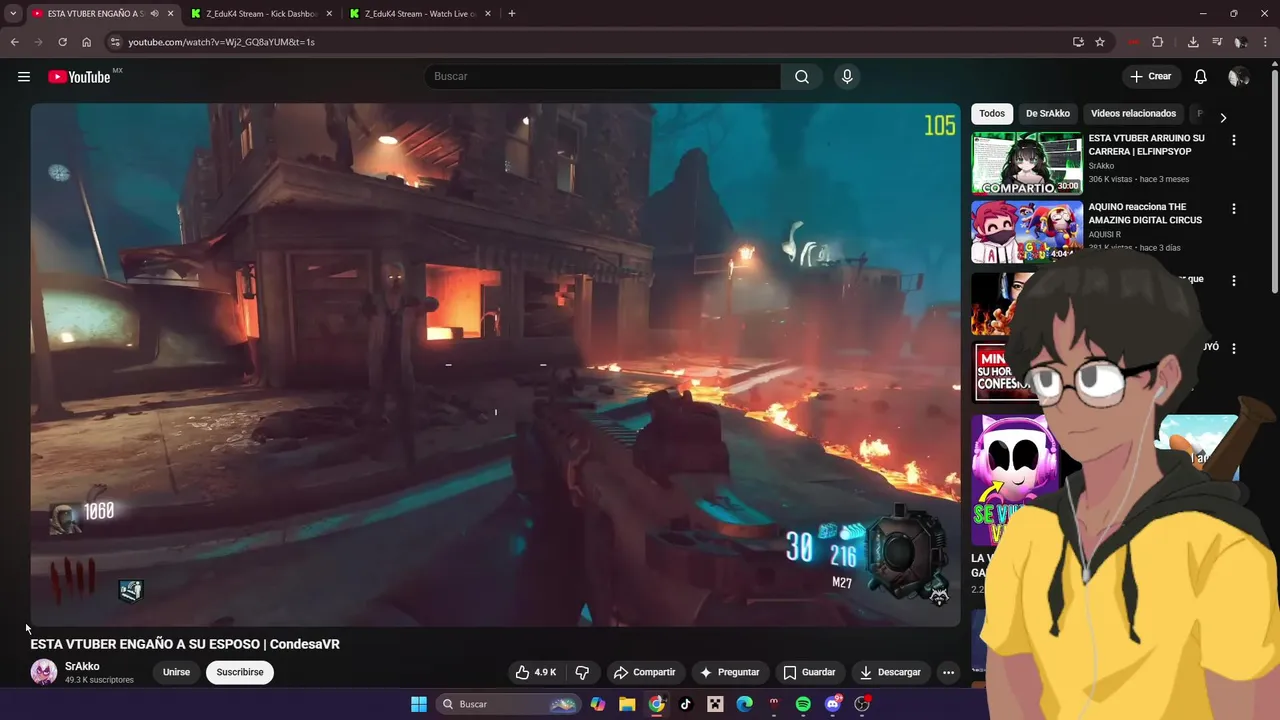Open the Amazing Digital Circus thumbnail

pyautogui.click(x=1027, y=232)
